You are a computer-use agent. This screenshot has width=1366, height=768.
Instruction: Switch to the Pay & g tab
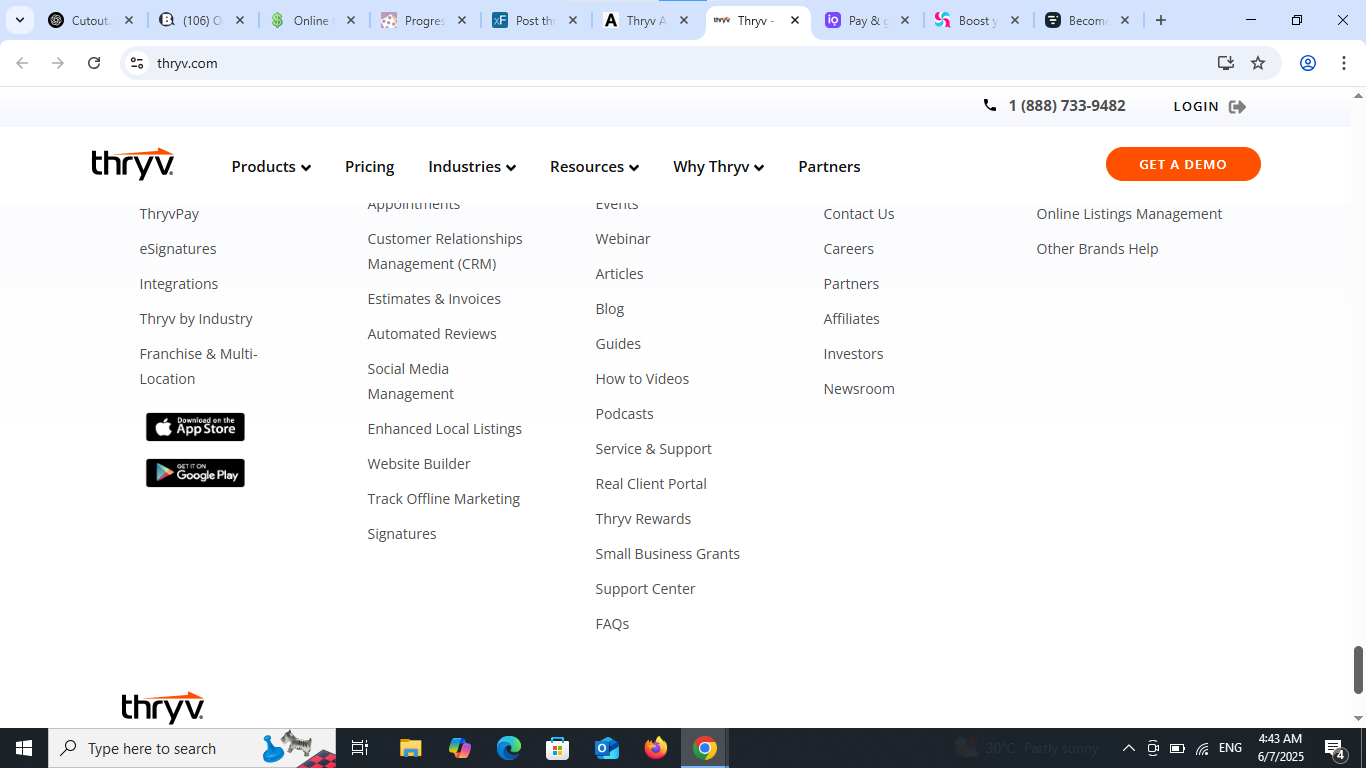click(866, 20)
